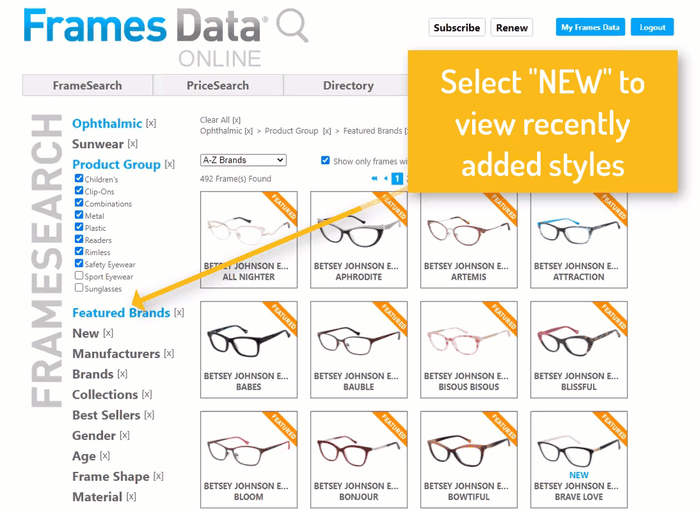Image resolution: width=700 pixels, height=510 pixels.
Task: Clear the Best Sellers filter [x]
Action: tap(149, 415)
